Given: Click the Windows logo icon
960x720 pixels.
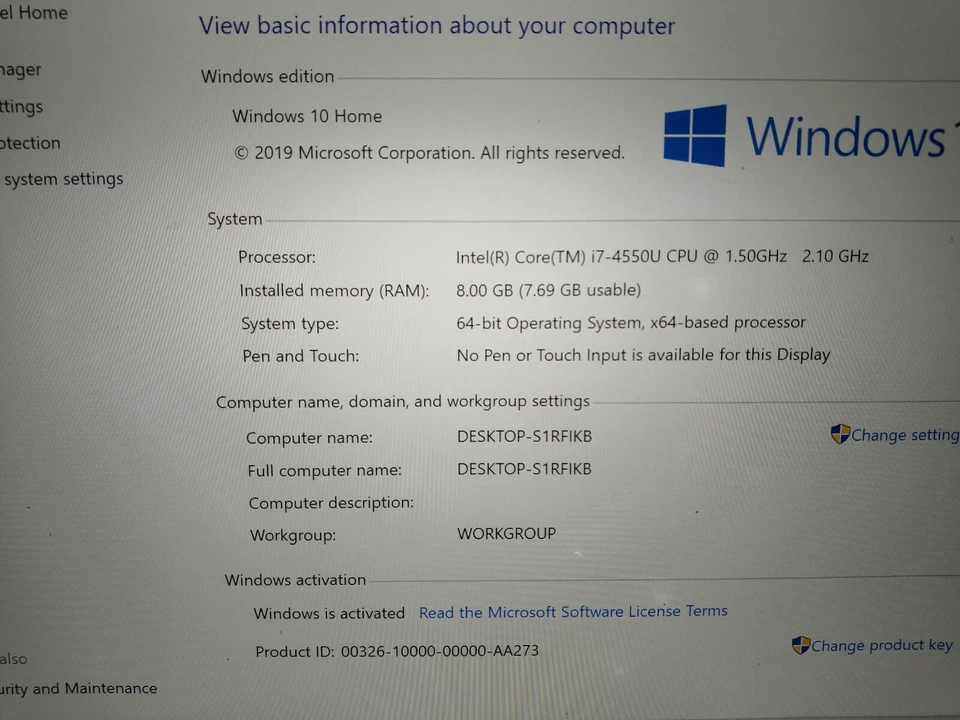Looking at the screenshot, I should tap(695, 135).
